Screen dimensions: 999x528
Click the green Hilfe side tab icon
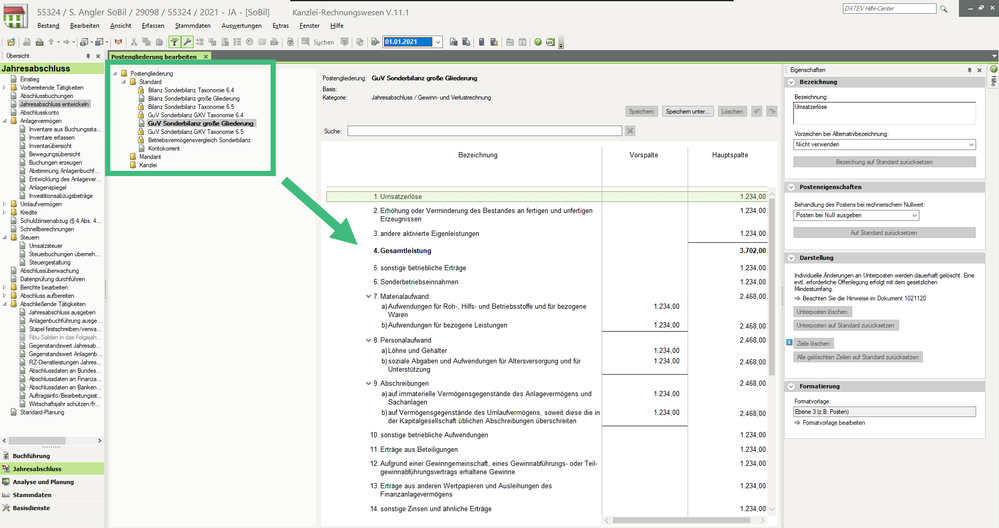[x=993, y=69]
